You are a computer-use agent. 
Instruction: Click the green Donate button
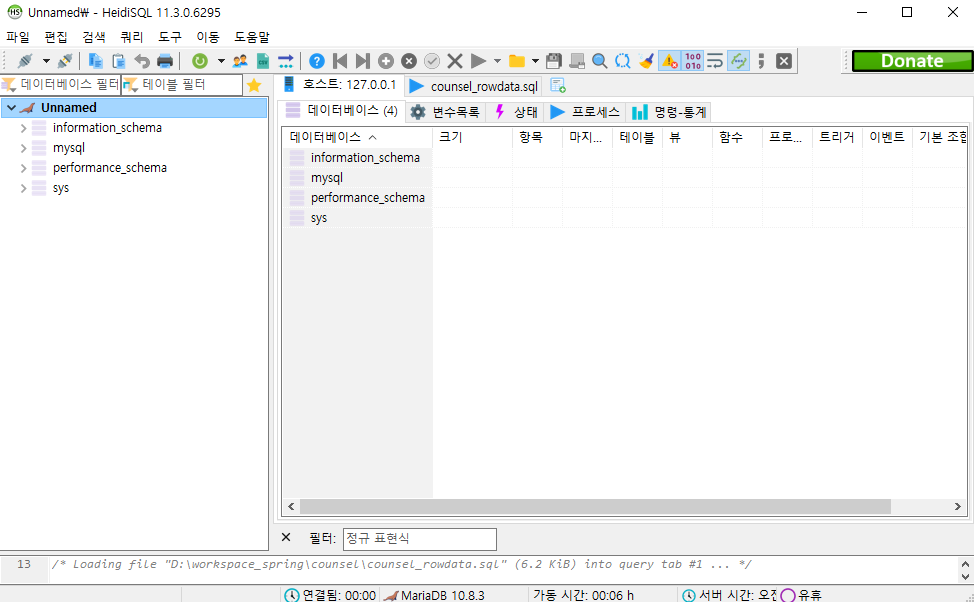click(912, 61)
